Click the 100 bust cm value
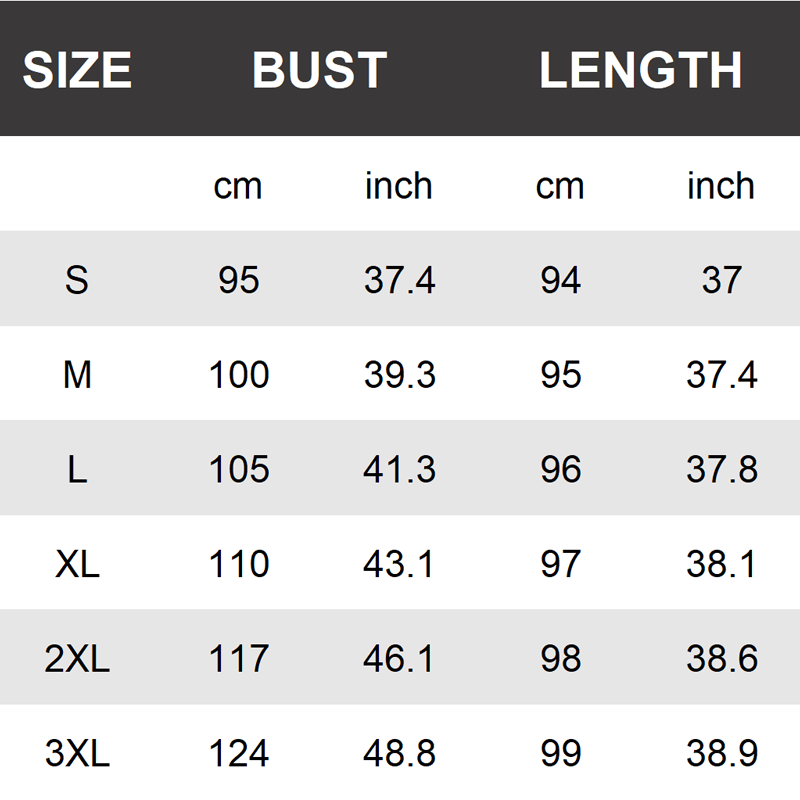This screenshot has width=800, height=800. pyautogui.click(x=239, y=375)
